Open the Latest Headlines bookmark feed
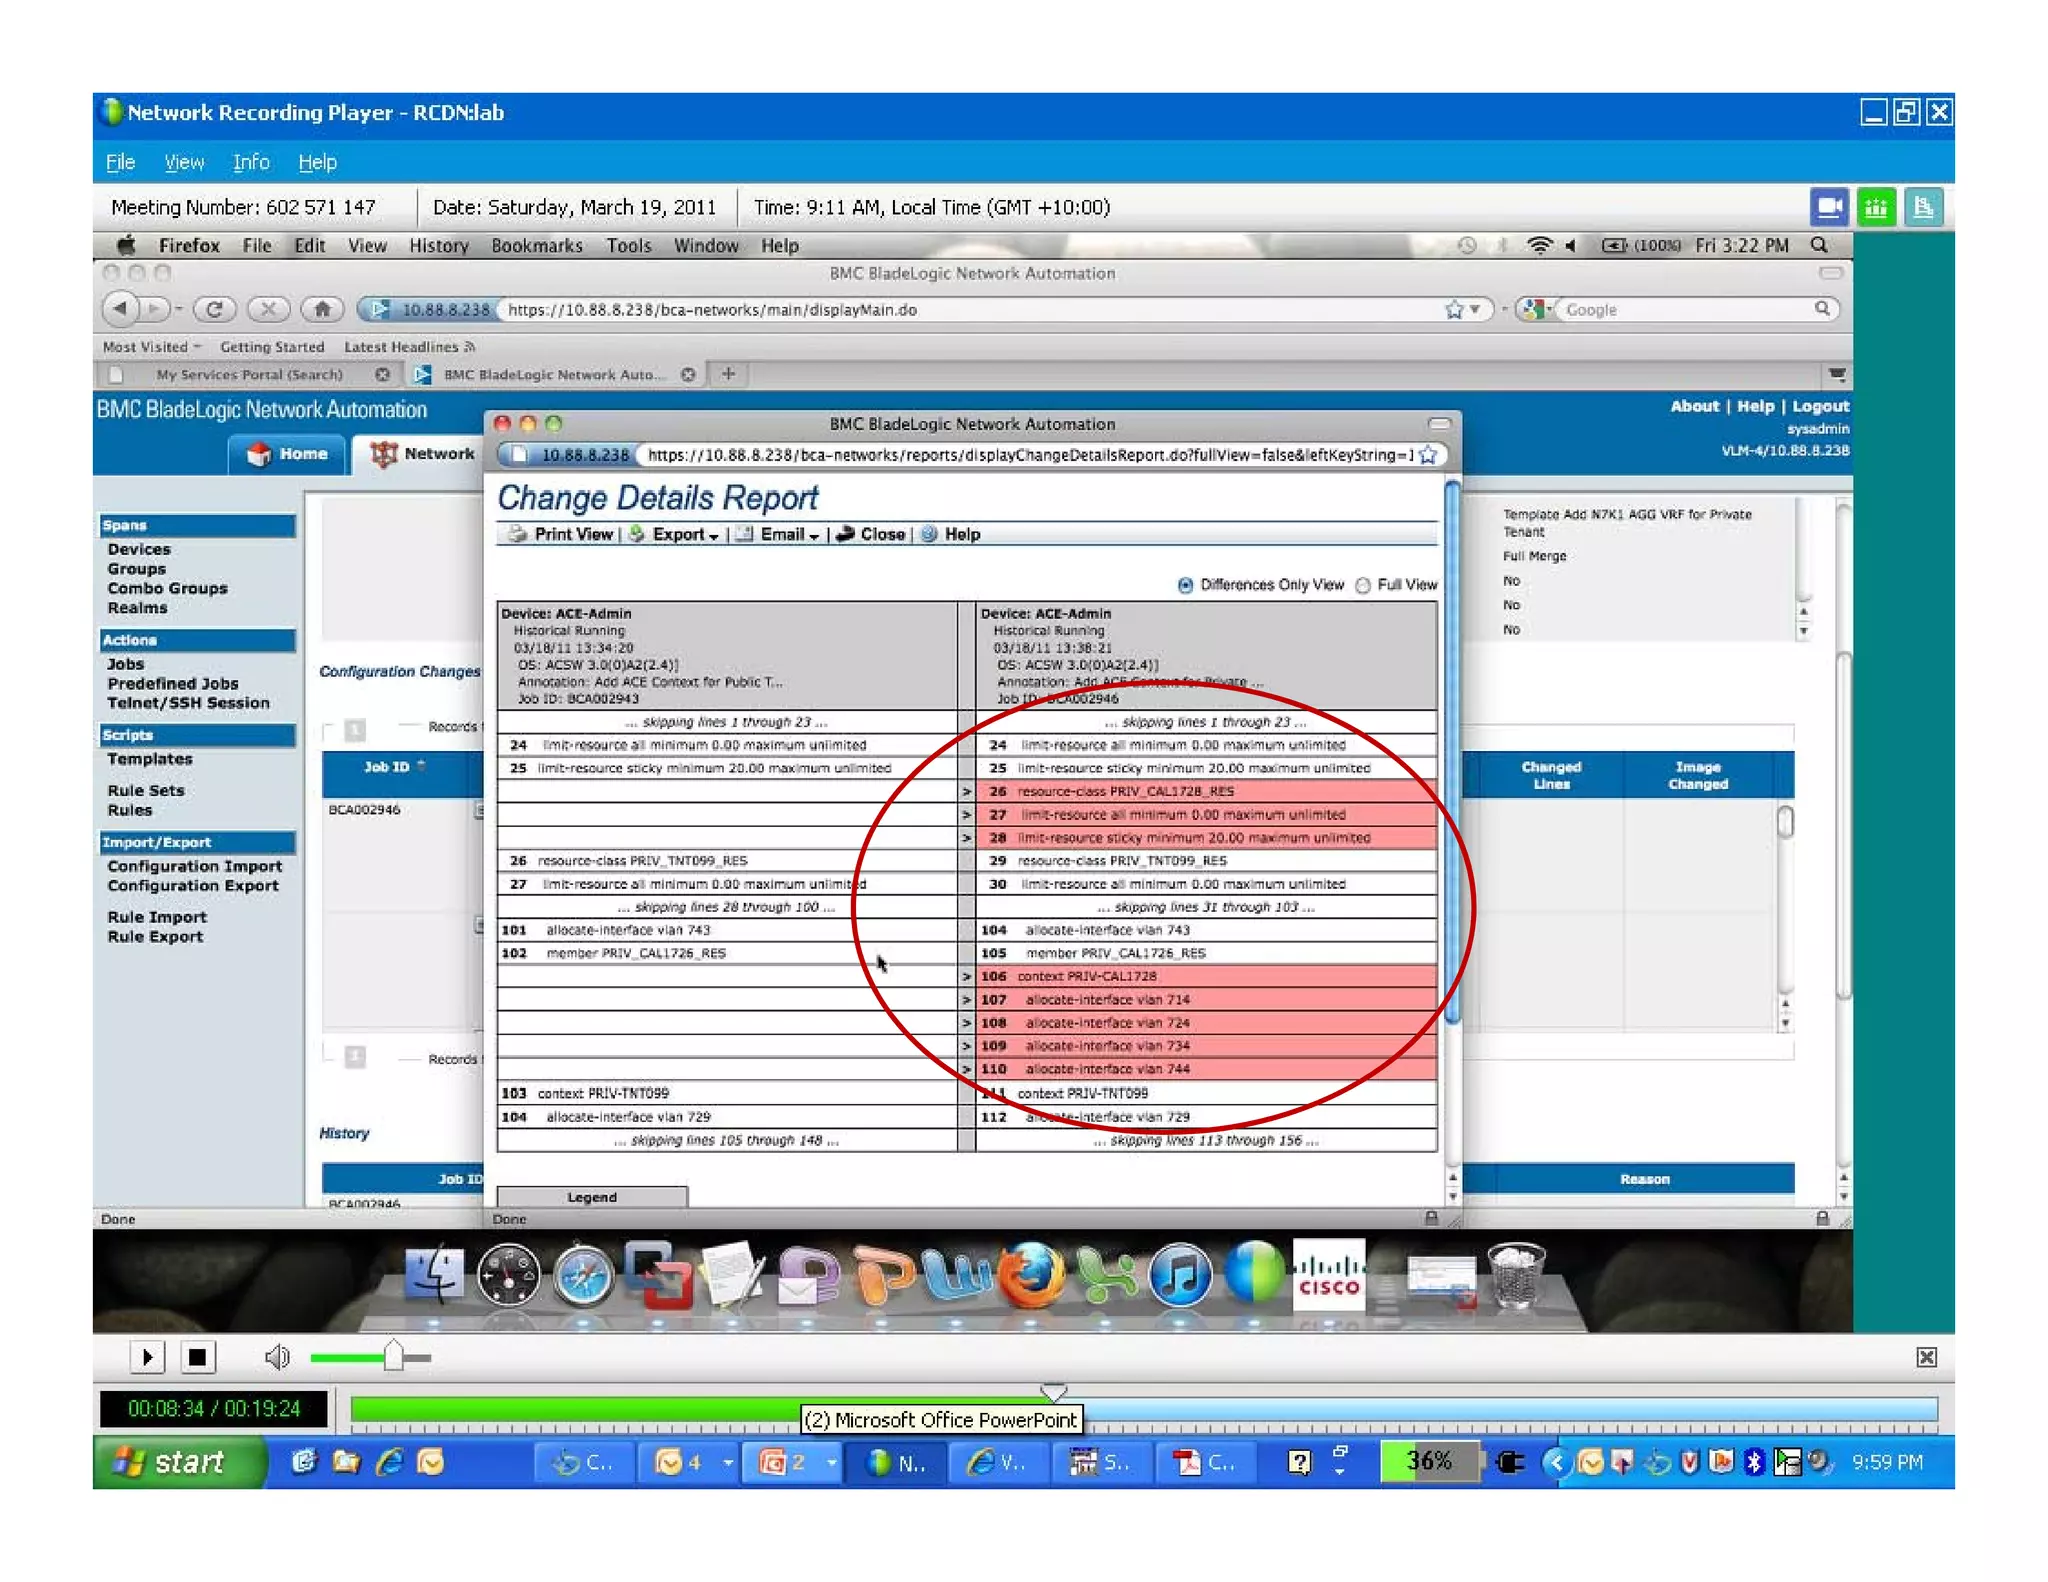The height and width of the screenshot is (1582, 2048). point(409,347)
